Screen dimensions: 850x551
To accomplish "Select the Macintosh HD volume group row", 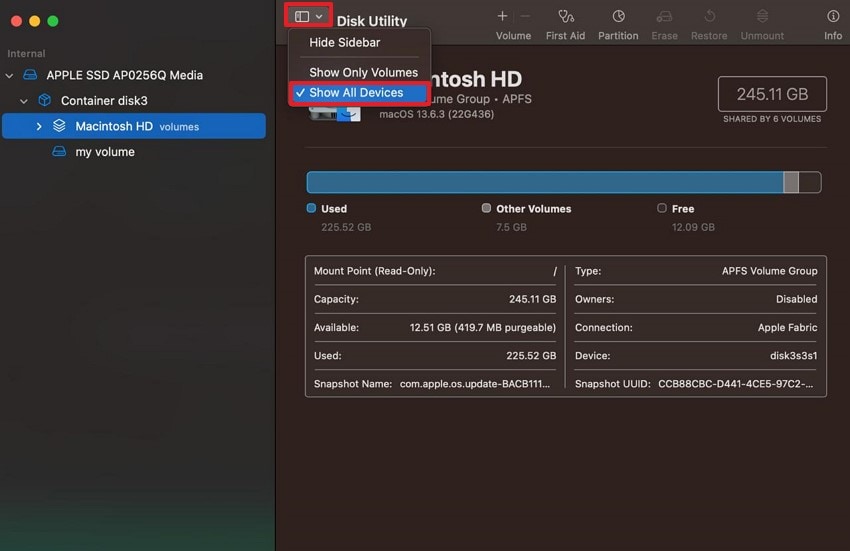I will pyautogui.click(x=134, y=126).
